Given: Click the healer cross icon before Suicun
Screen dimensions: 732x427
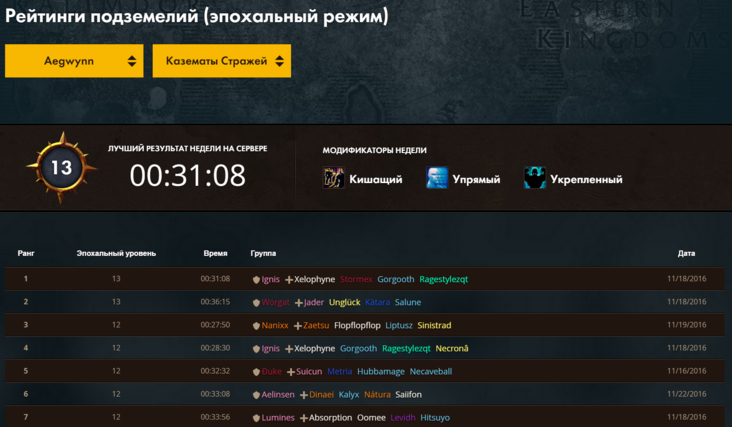Looking at the screenshot, I should 291,372.
